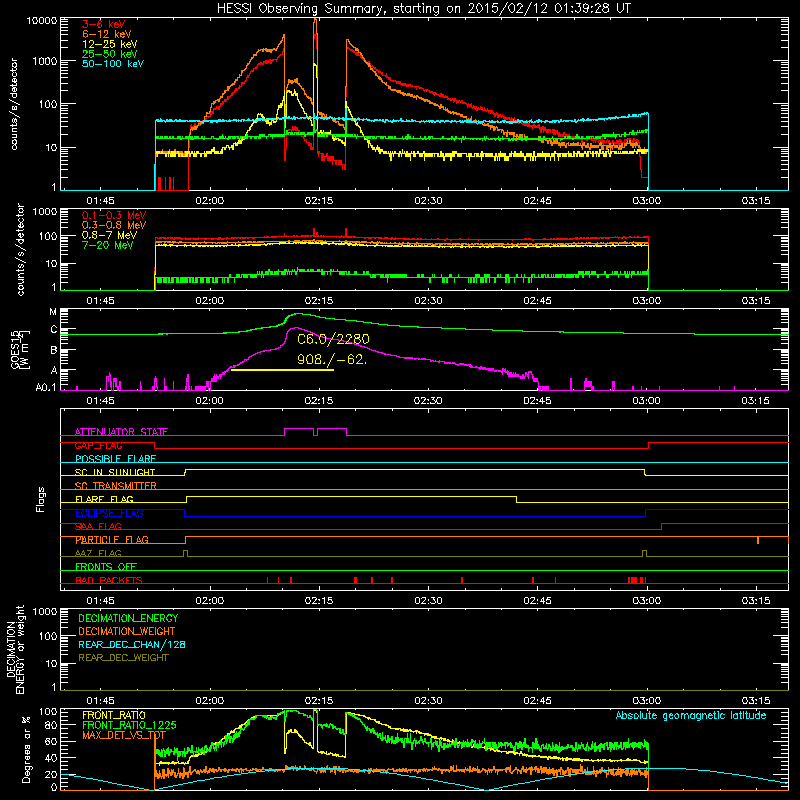Click the GAP_FLAG label
Viewport: 800px width, 800px height.
[98, 445]
